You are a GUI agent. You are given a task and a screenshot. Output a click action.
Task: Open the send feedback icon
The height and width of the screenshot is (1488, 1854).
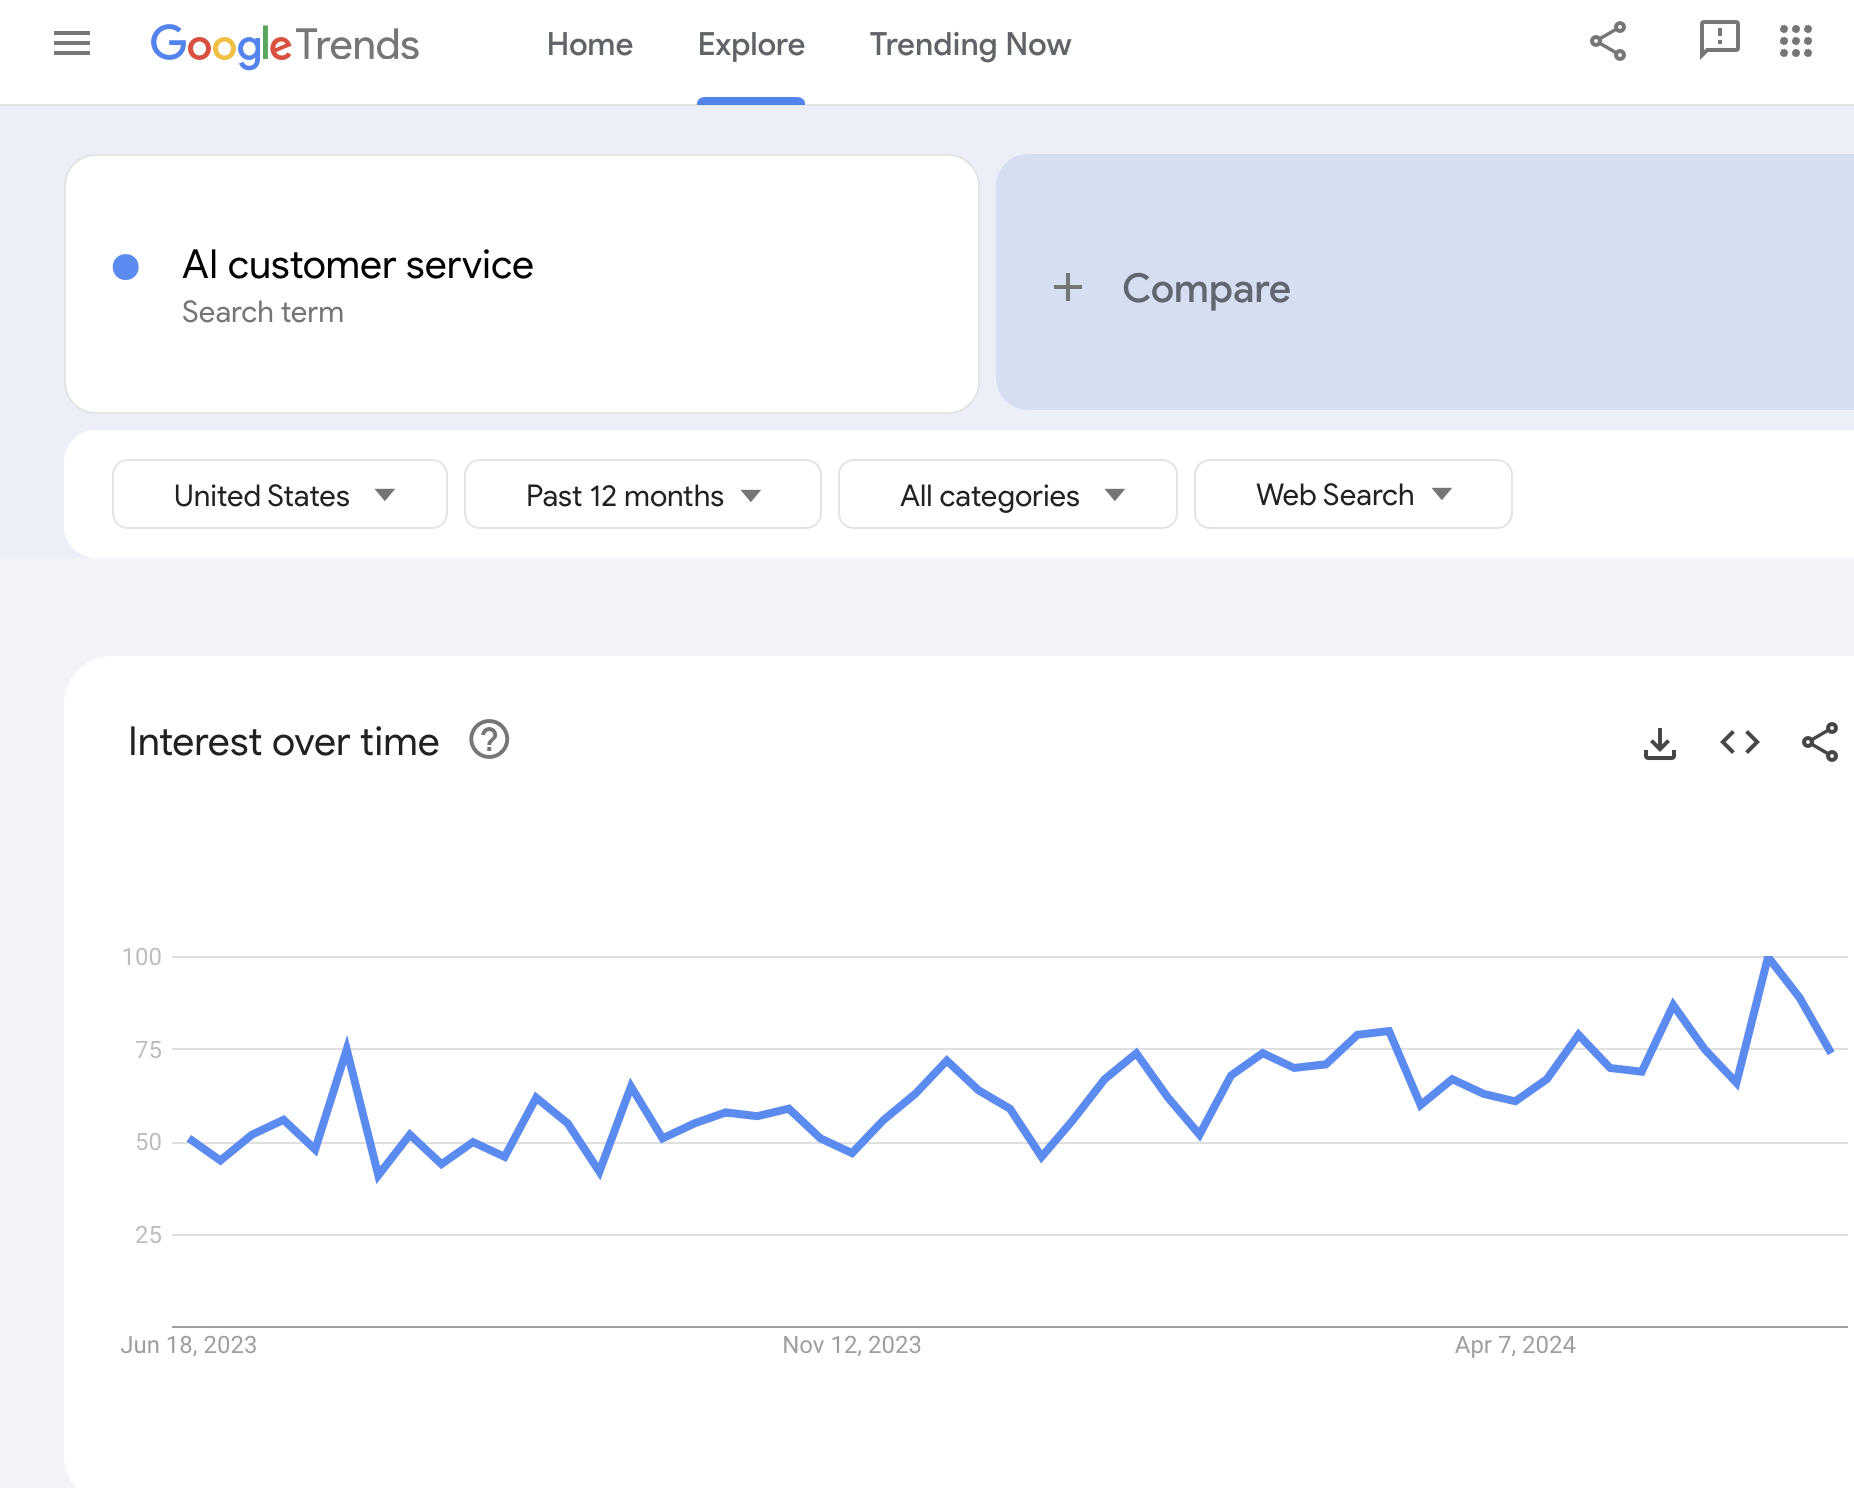pos(1719,42)
